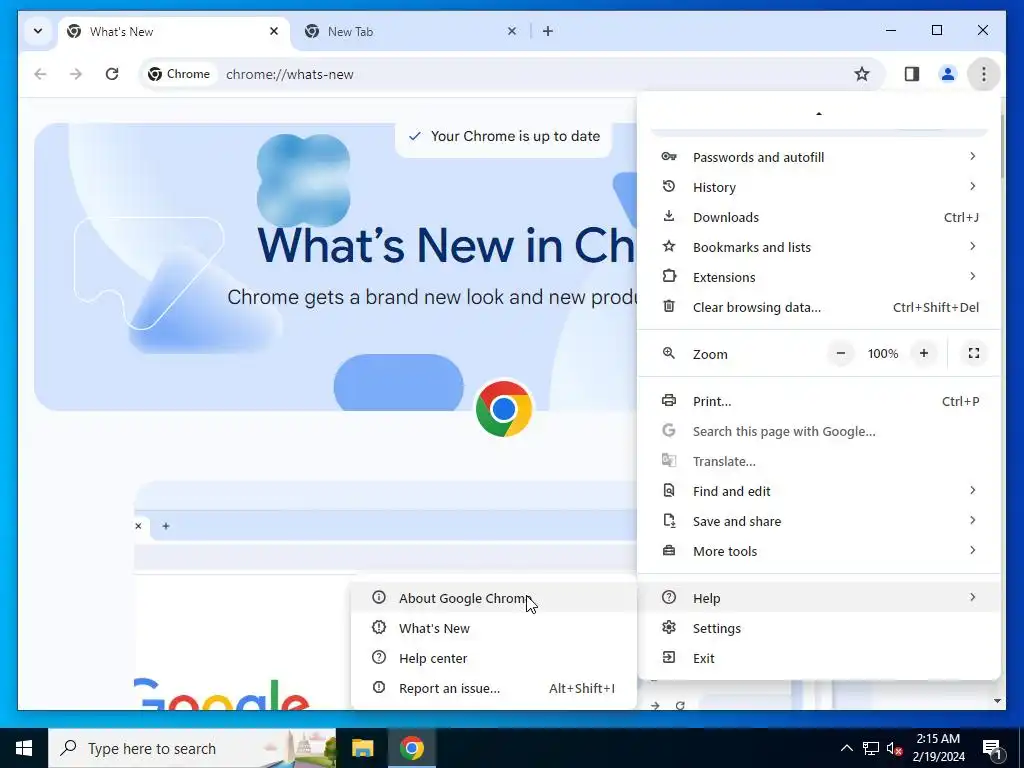This screenshot has width=1024, height=768.
Task: Open Settings from the Chrome menu
Action: (x=818, y=628)
